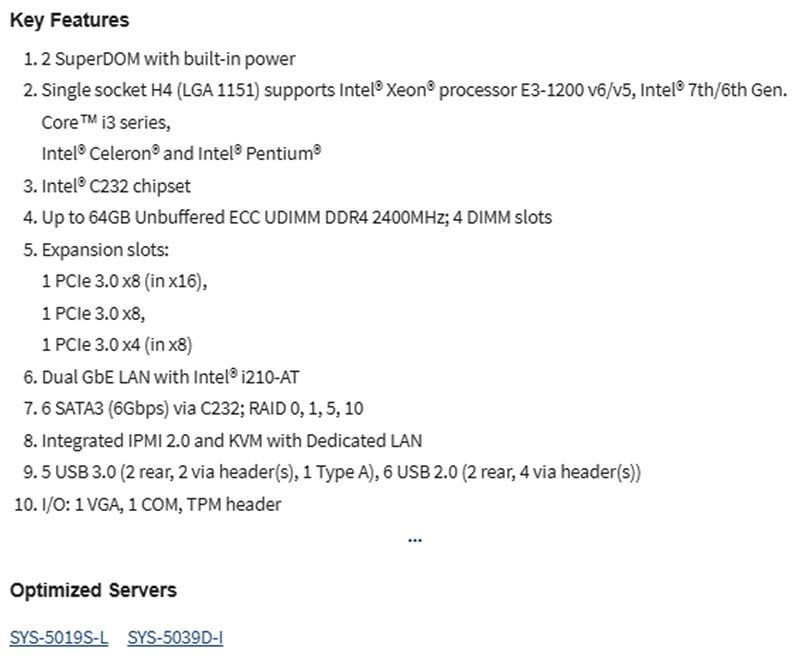Image resolution: width=800 pixels, height=660 pixels.
Task: Click the standalone PCIe 3.0 x8 line
Action: tap(93, 313)
